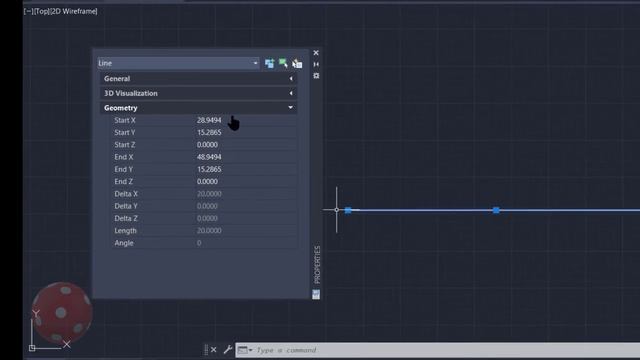Viewport: 640px width, 360px height.
Task: Click the End X property label
Action: click(124, 157)
